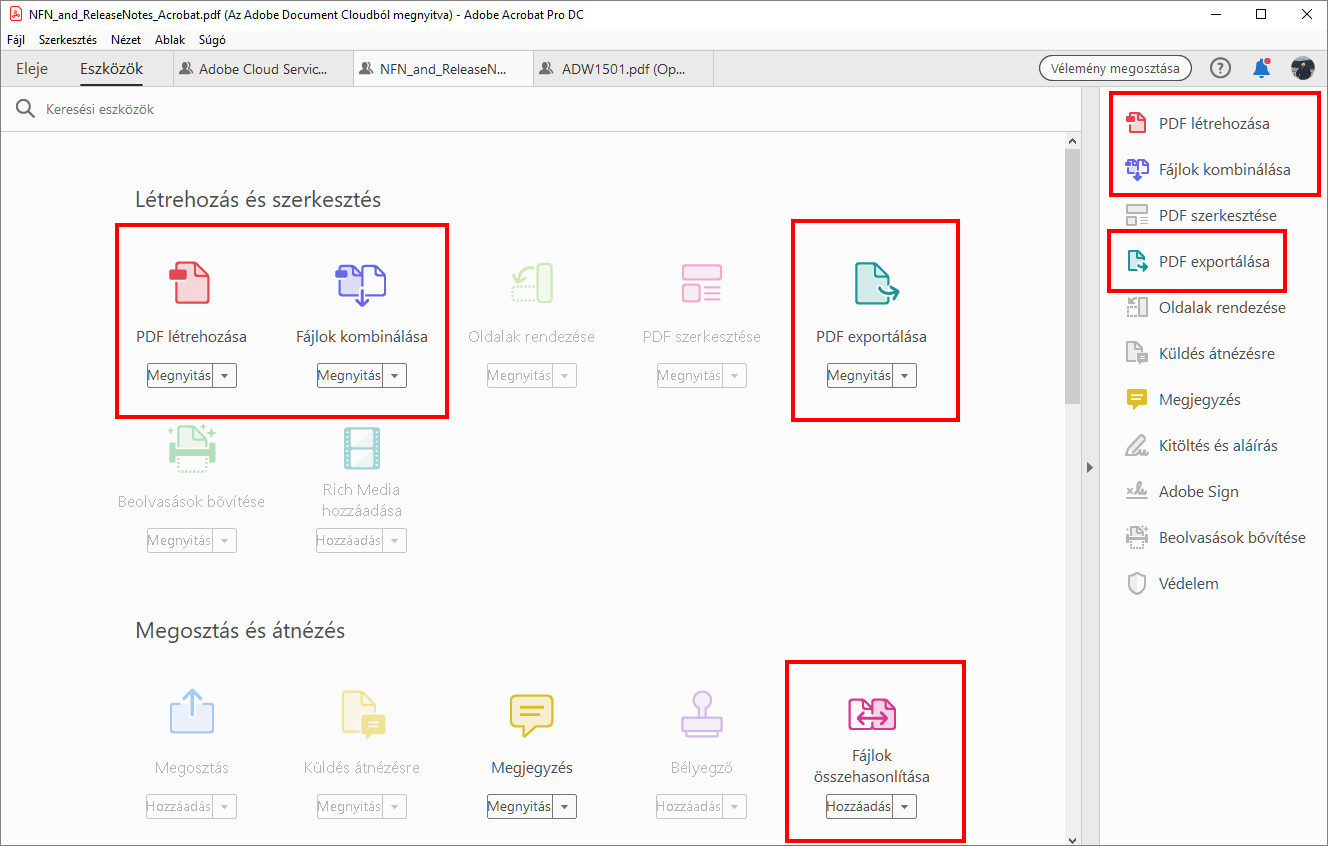This screenshot has width=1328, height=846.
Task: Open the user profile avatar
Action: [x=1303, y=68]
